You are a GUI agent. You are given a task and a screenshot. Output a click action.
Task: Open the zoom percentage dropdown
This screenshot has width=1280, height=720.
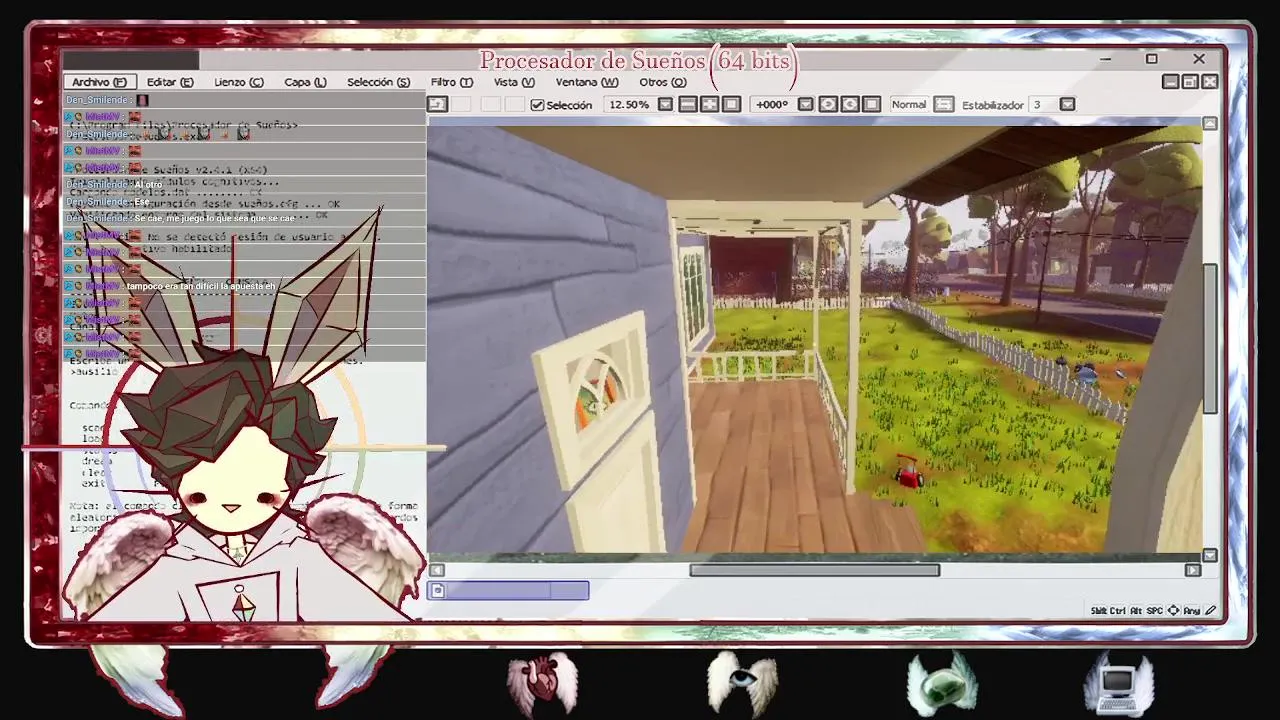665,104
